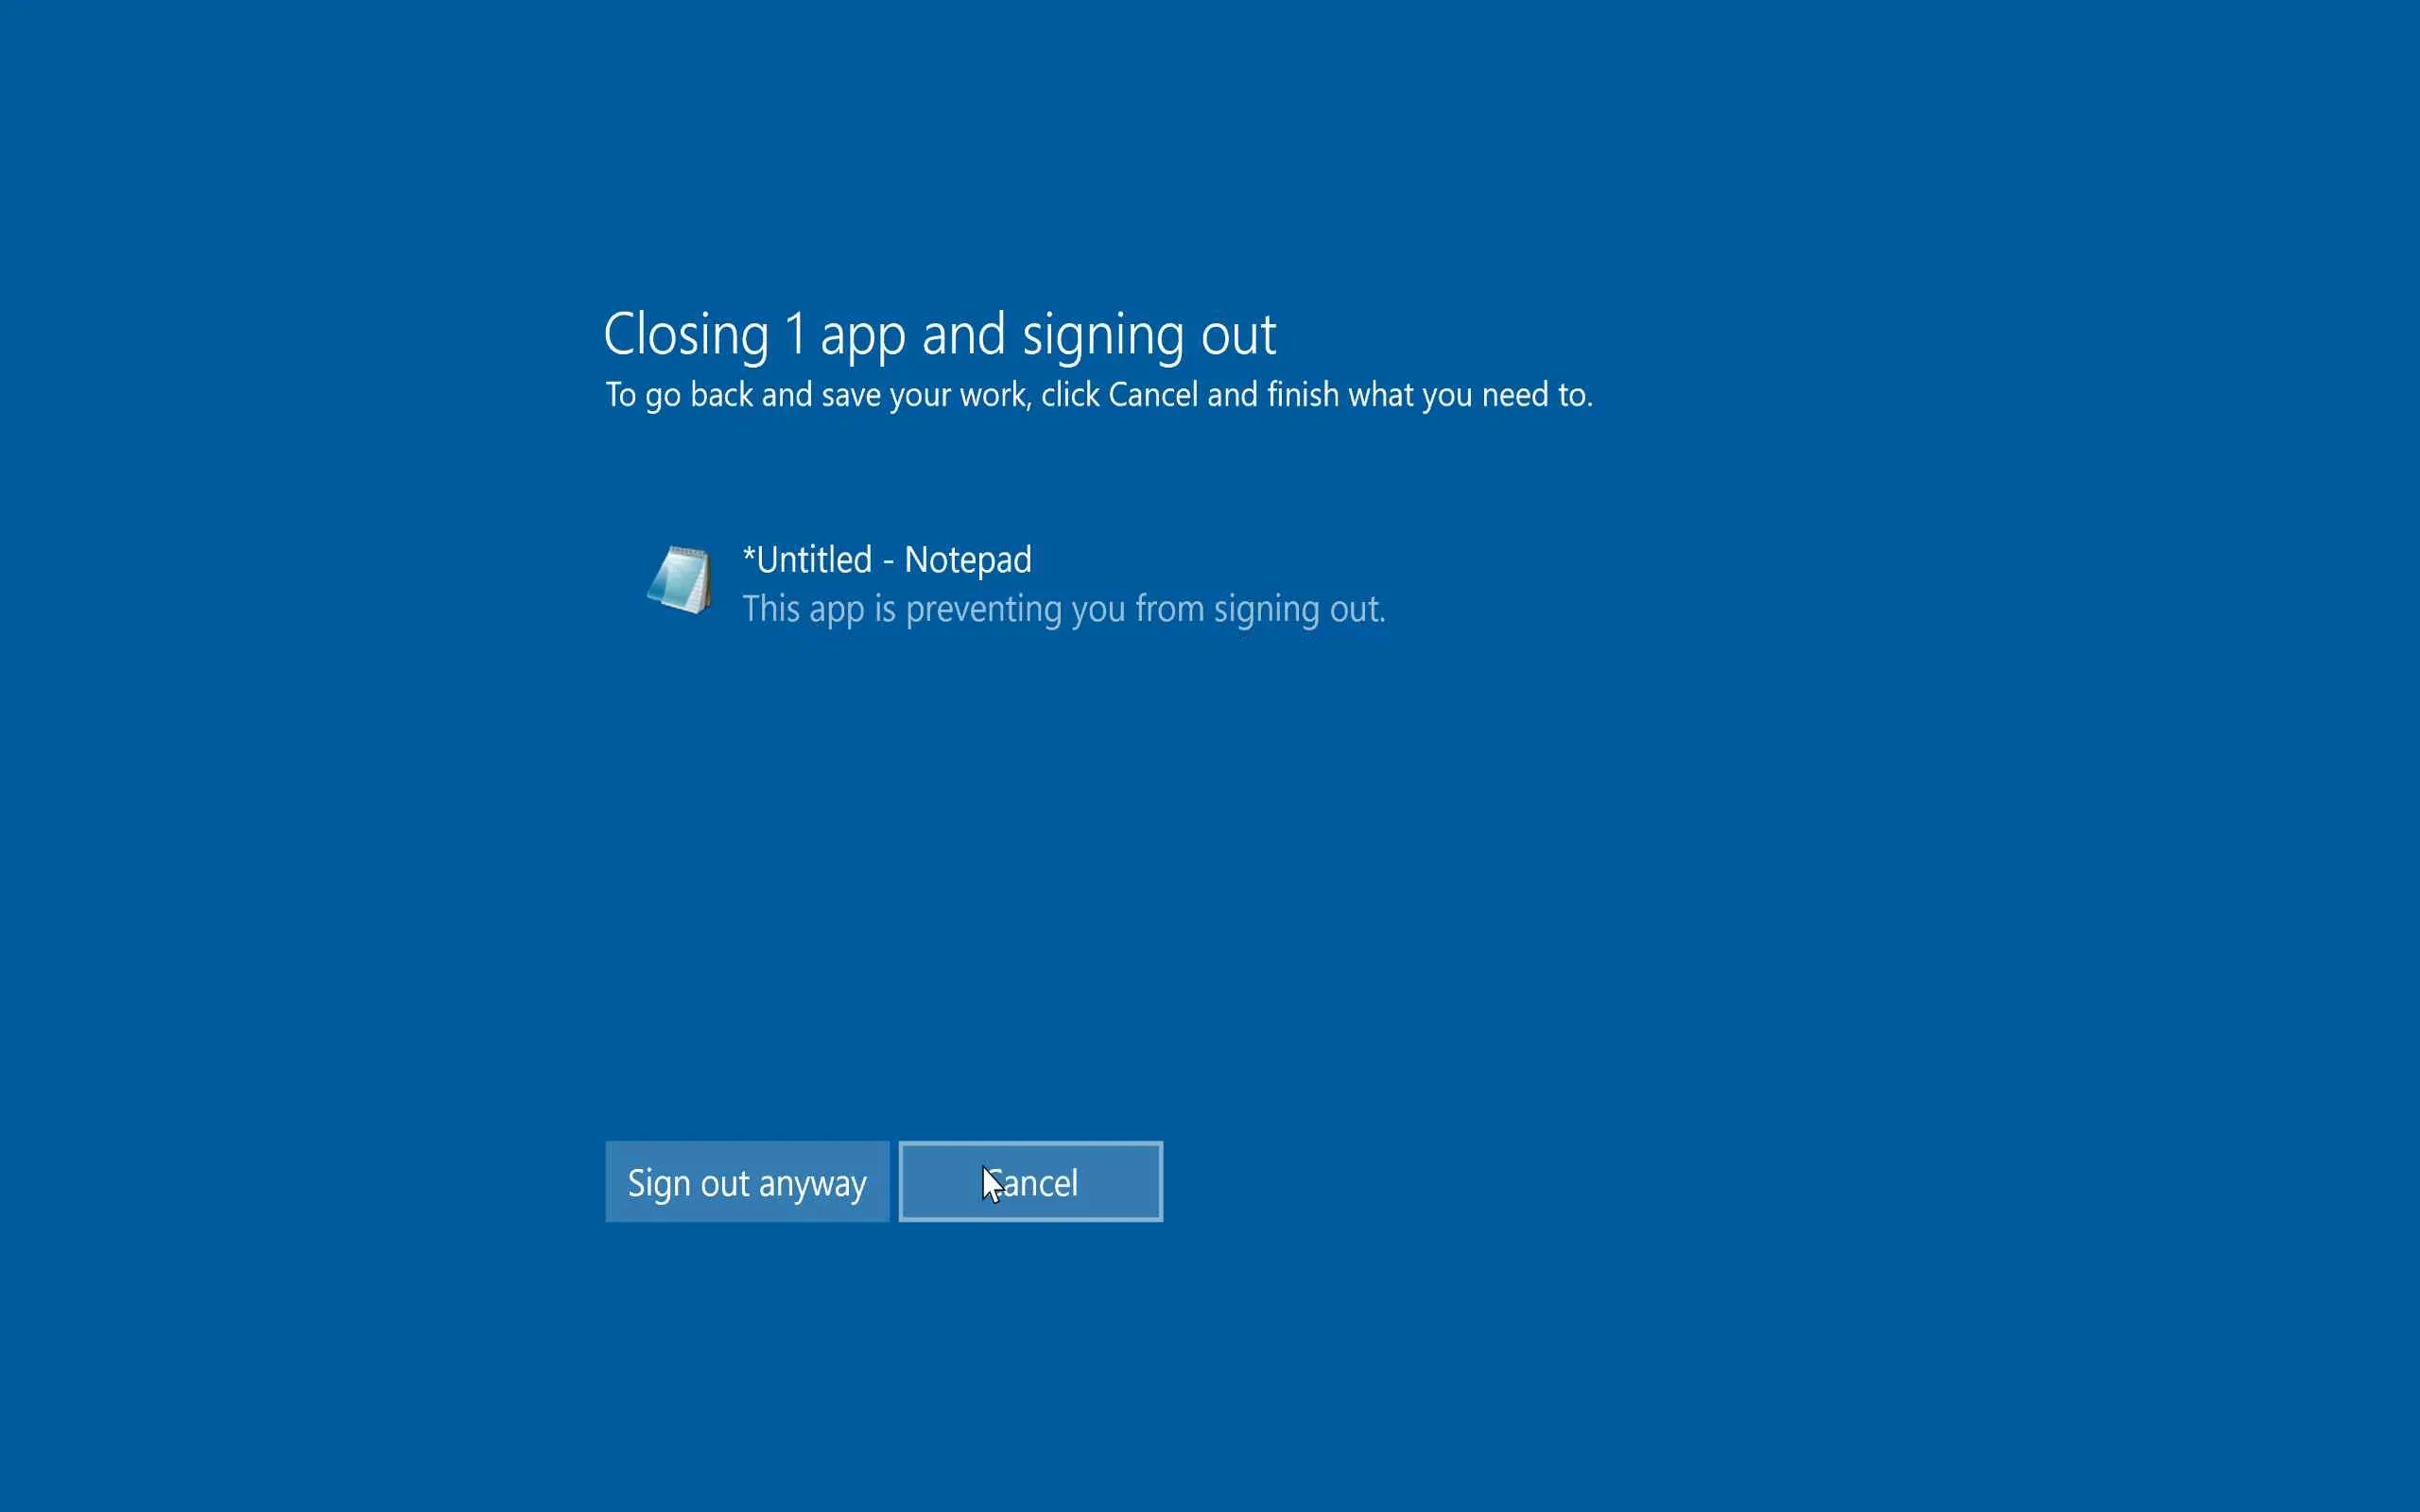Click the word 'Untitled' in blocking app entry

pos(813,560)
